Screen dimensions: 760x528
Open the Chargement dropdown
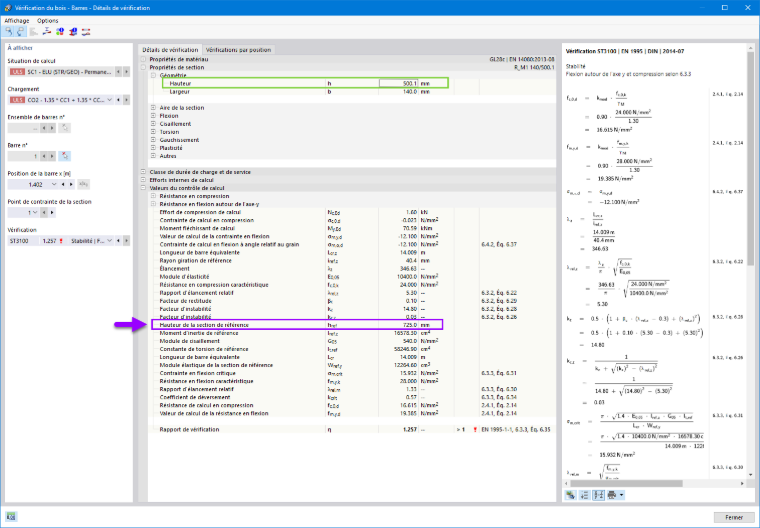click(110, 100)
